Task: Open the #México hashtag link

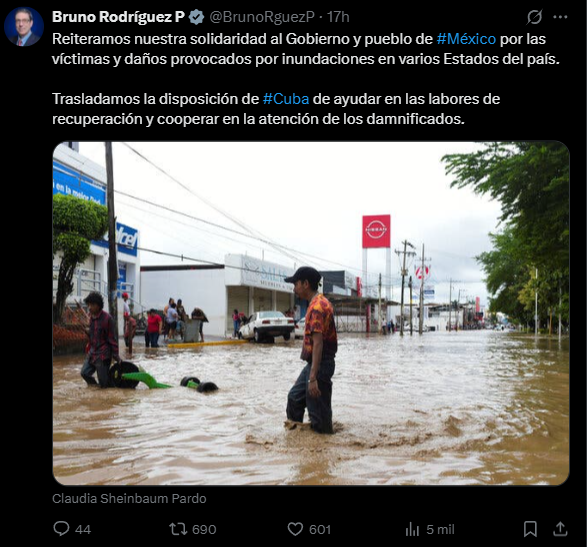Action: (466, 39)
